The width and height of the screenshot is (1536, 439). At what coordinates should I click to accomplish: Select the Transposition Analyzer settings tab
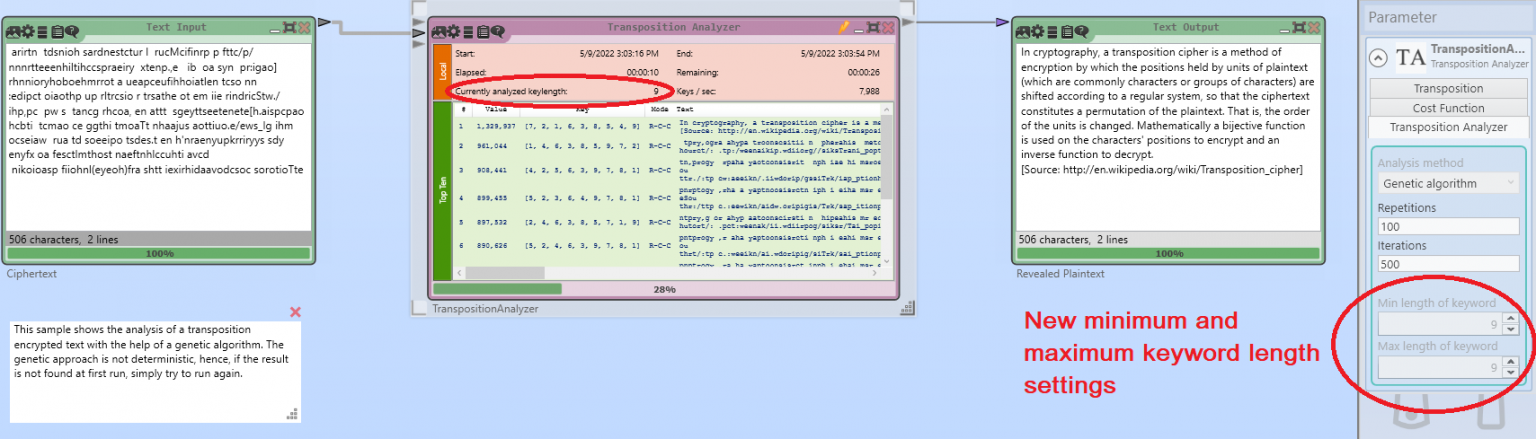(x=1448, y=127)
